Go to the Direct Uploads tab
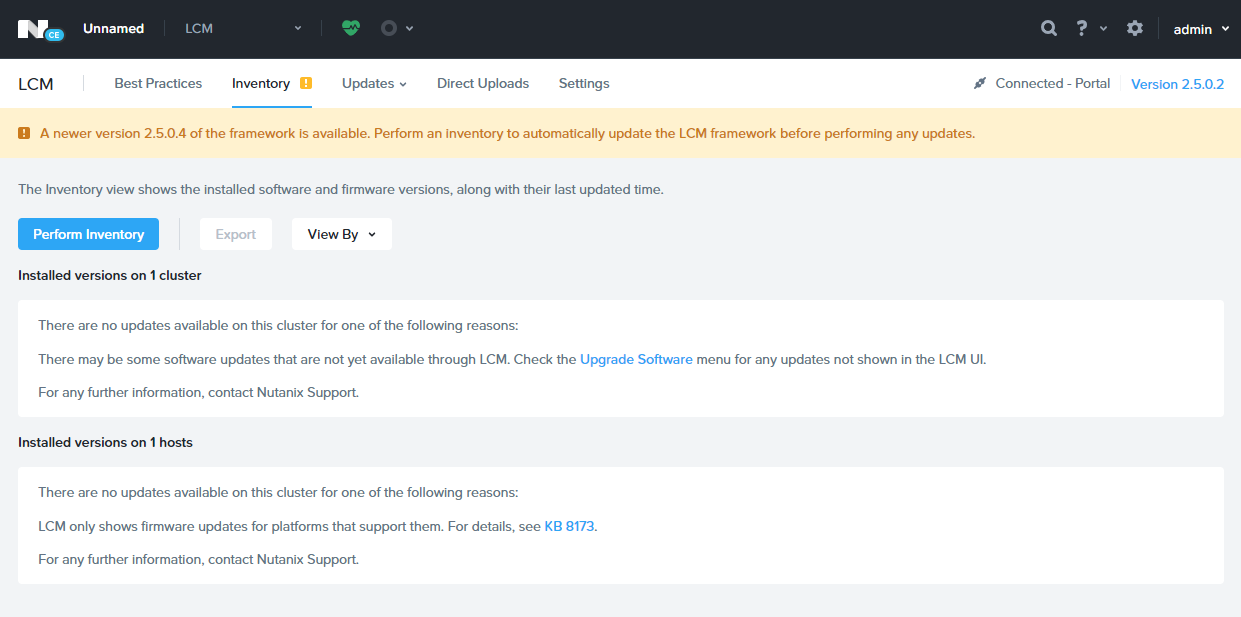 [x=483, y=83]
